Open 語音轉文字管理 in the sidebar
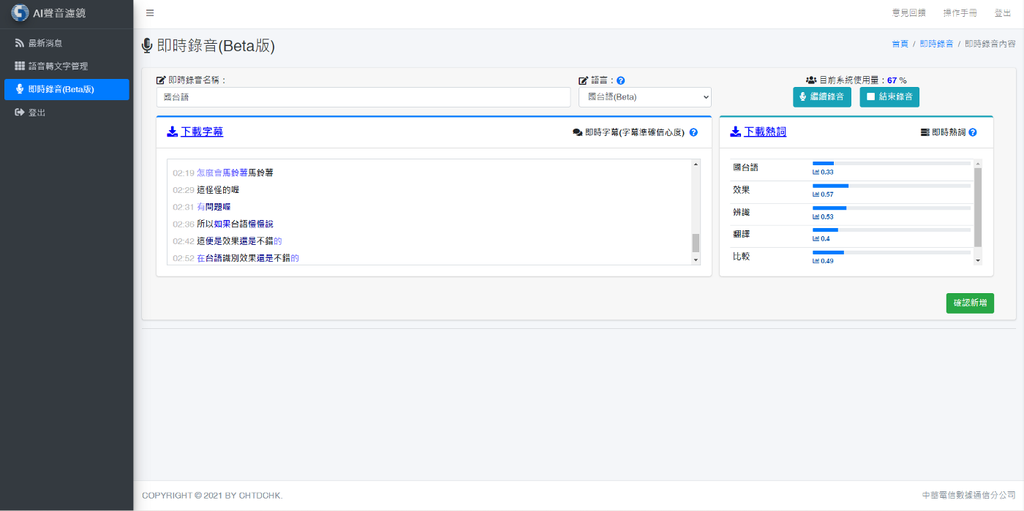This screenshot has width=1024, height=511. click(67, 66)
